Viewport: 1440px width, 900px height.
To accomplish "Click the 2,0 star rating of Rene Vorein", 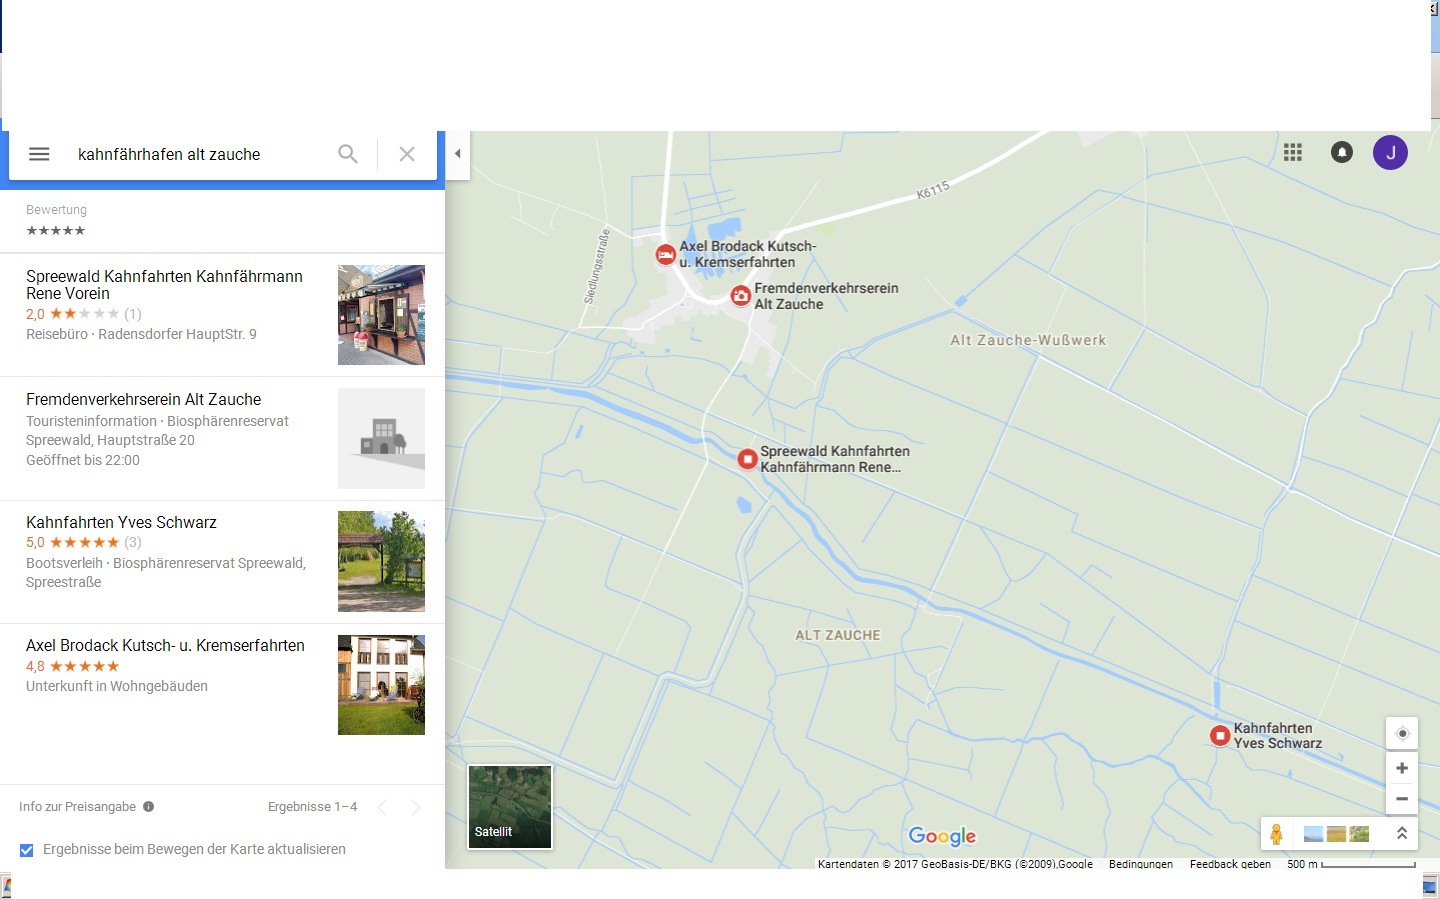I will (x=84, y=314).
